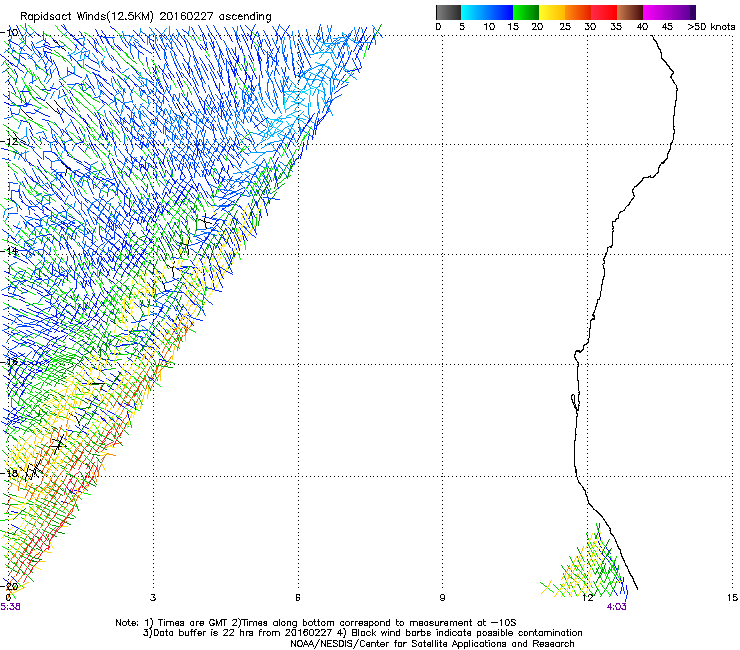Click the '-14' latitude axis label
The width and height of the screenshot is (740, 650).
coord(10,252)
